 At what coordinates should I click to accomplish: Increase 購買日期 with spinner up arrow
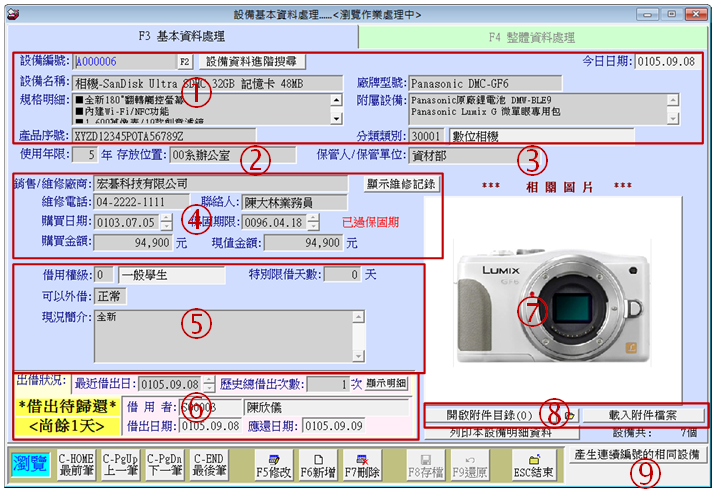[167, 218]
